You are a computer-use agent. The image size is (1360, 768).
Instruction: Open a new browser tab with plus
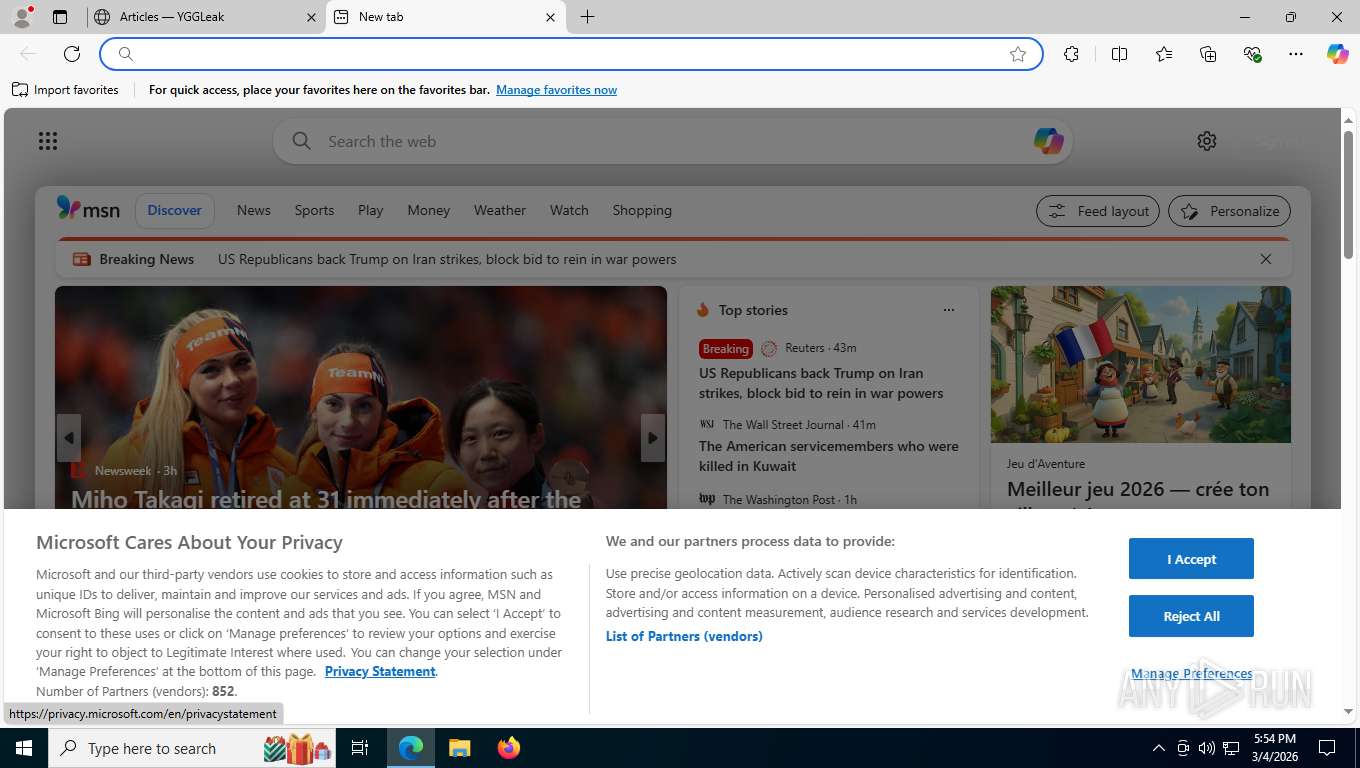tap(587, 17)
